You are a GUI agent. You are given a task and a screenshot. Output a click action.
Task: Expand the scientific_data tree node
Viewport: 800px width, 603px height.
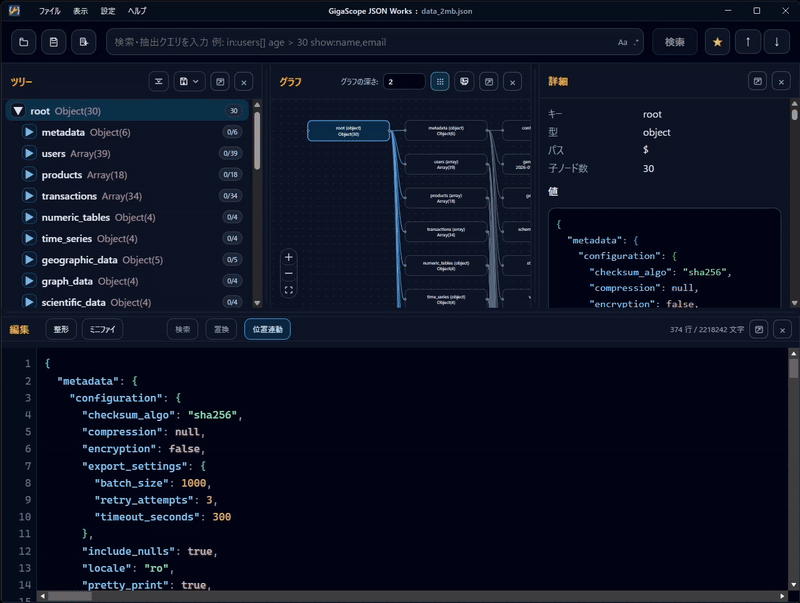click(29, 303)
